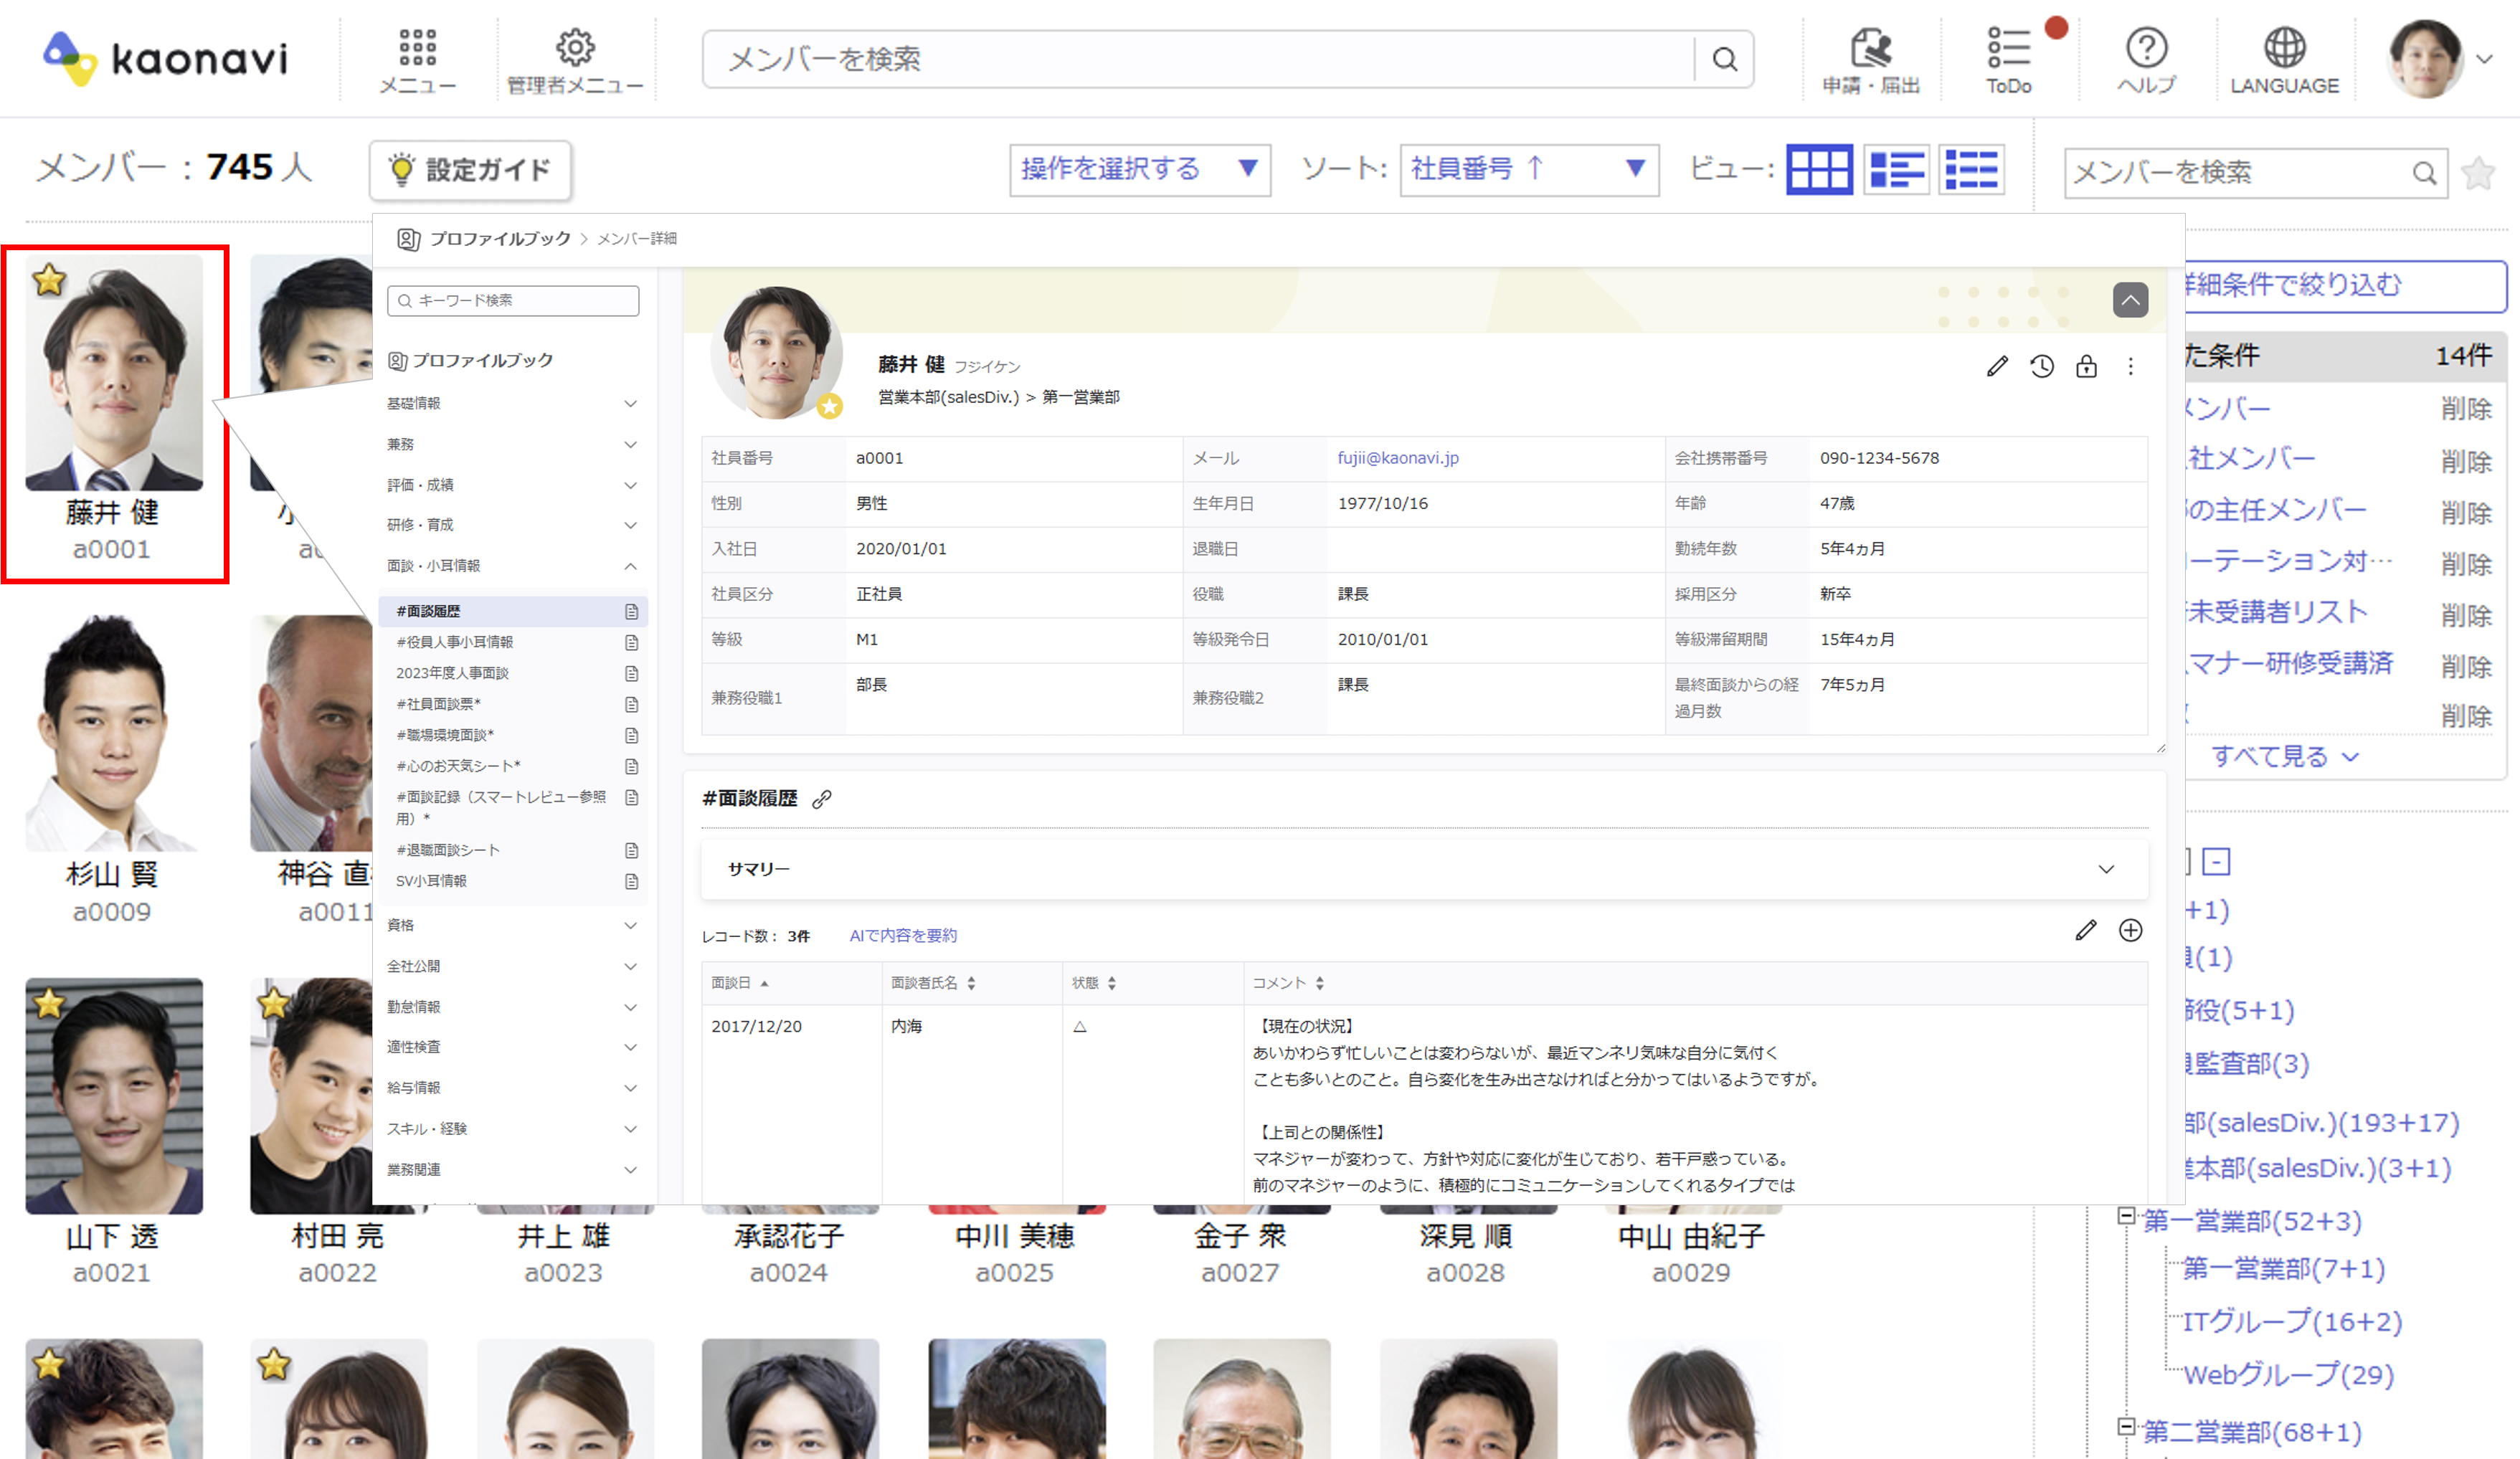Select #役員人事小耳情報 in the sidebar
Image resolution: width=2520 pixels, height=1459 pixels.
point(455,642)
